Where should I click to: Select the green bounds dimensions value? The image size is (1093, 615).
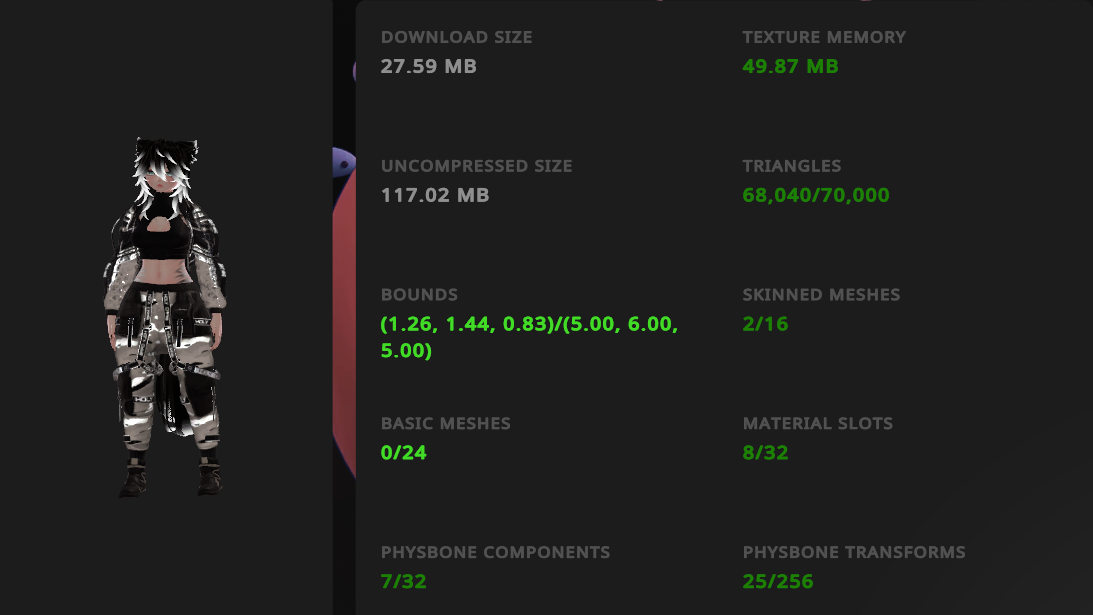point(529,338)
